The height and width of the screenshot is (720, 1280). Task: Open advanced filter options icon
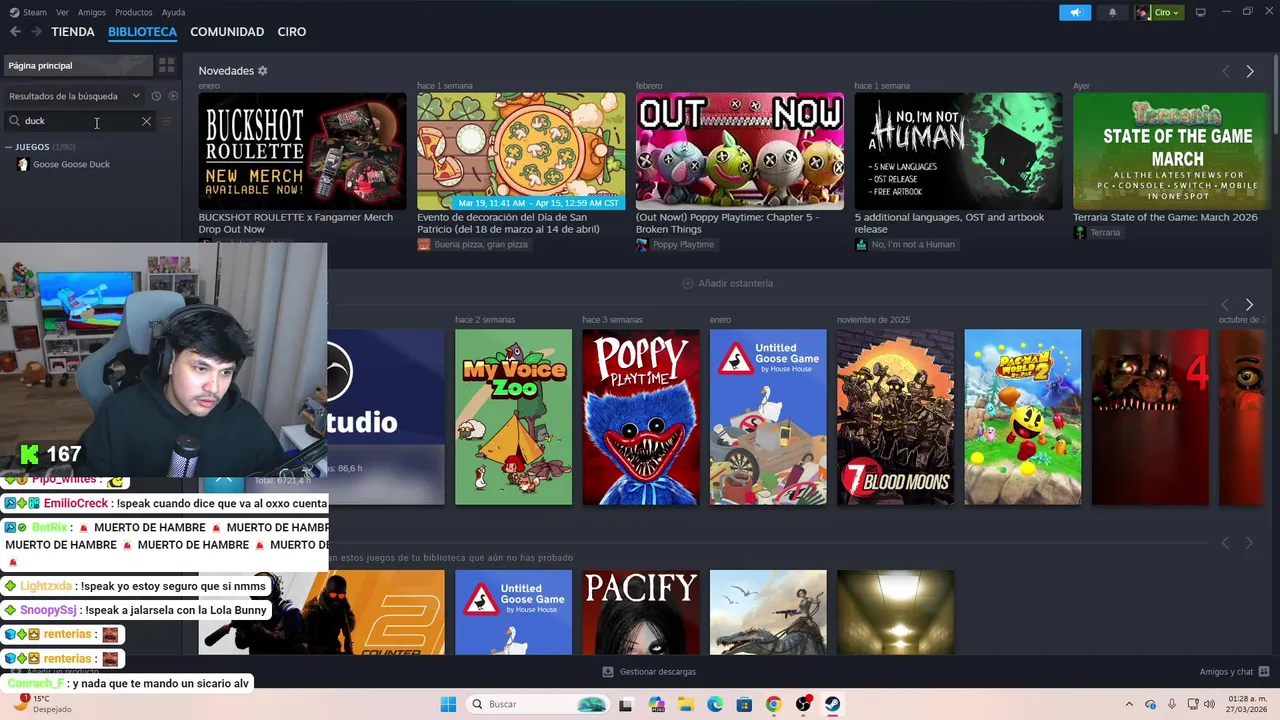pos(167,121)
